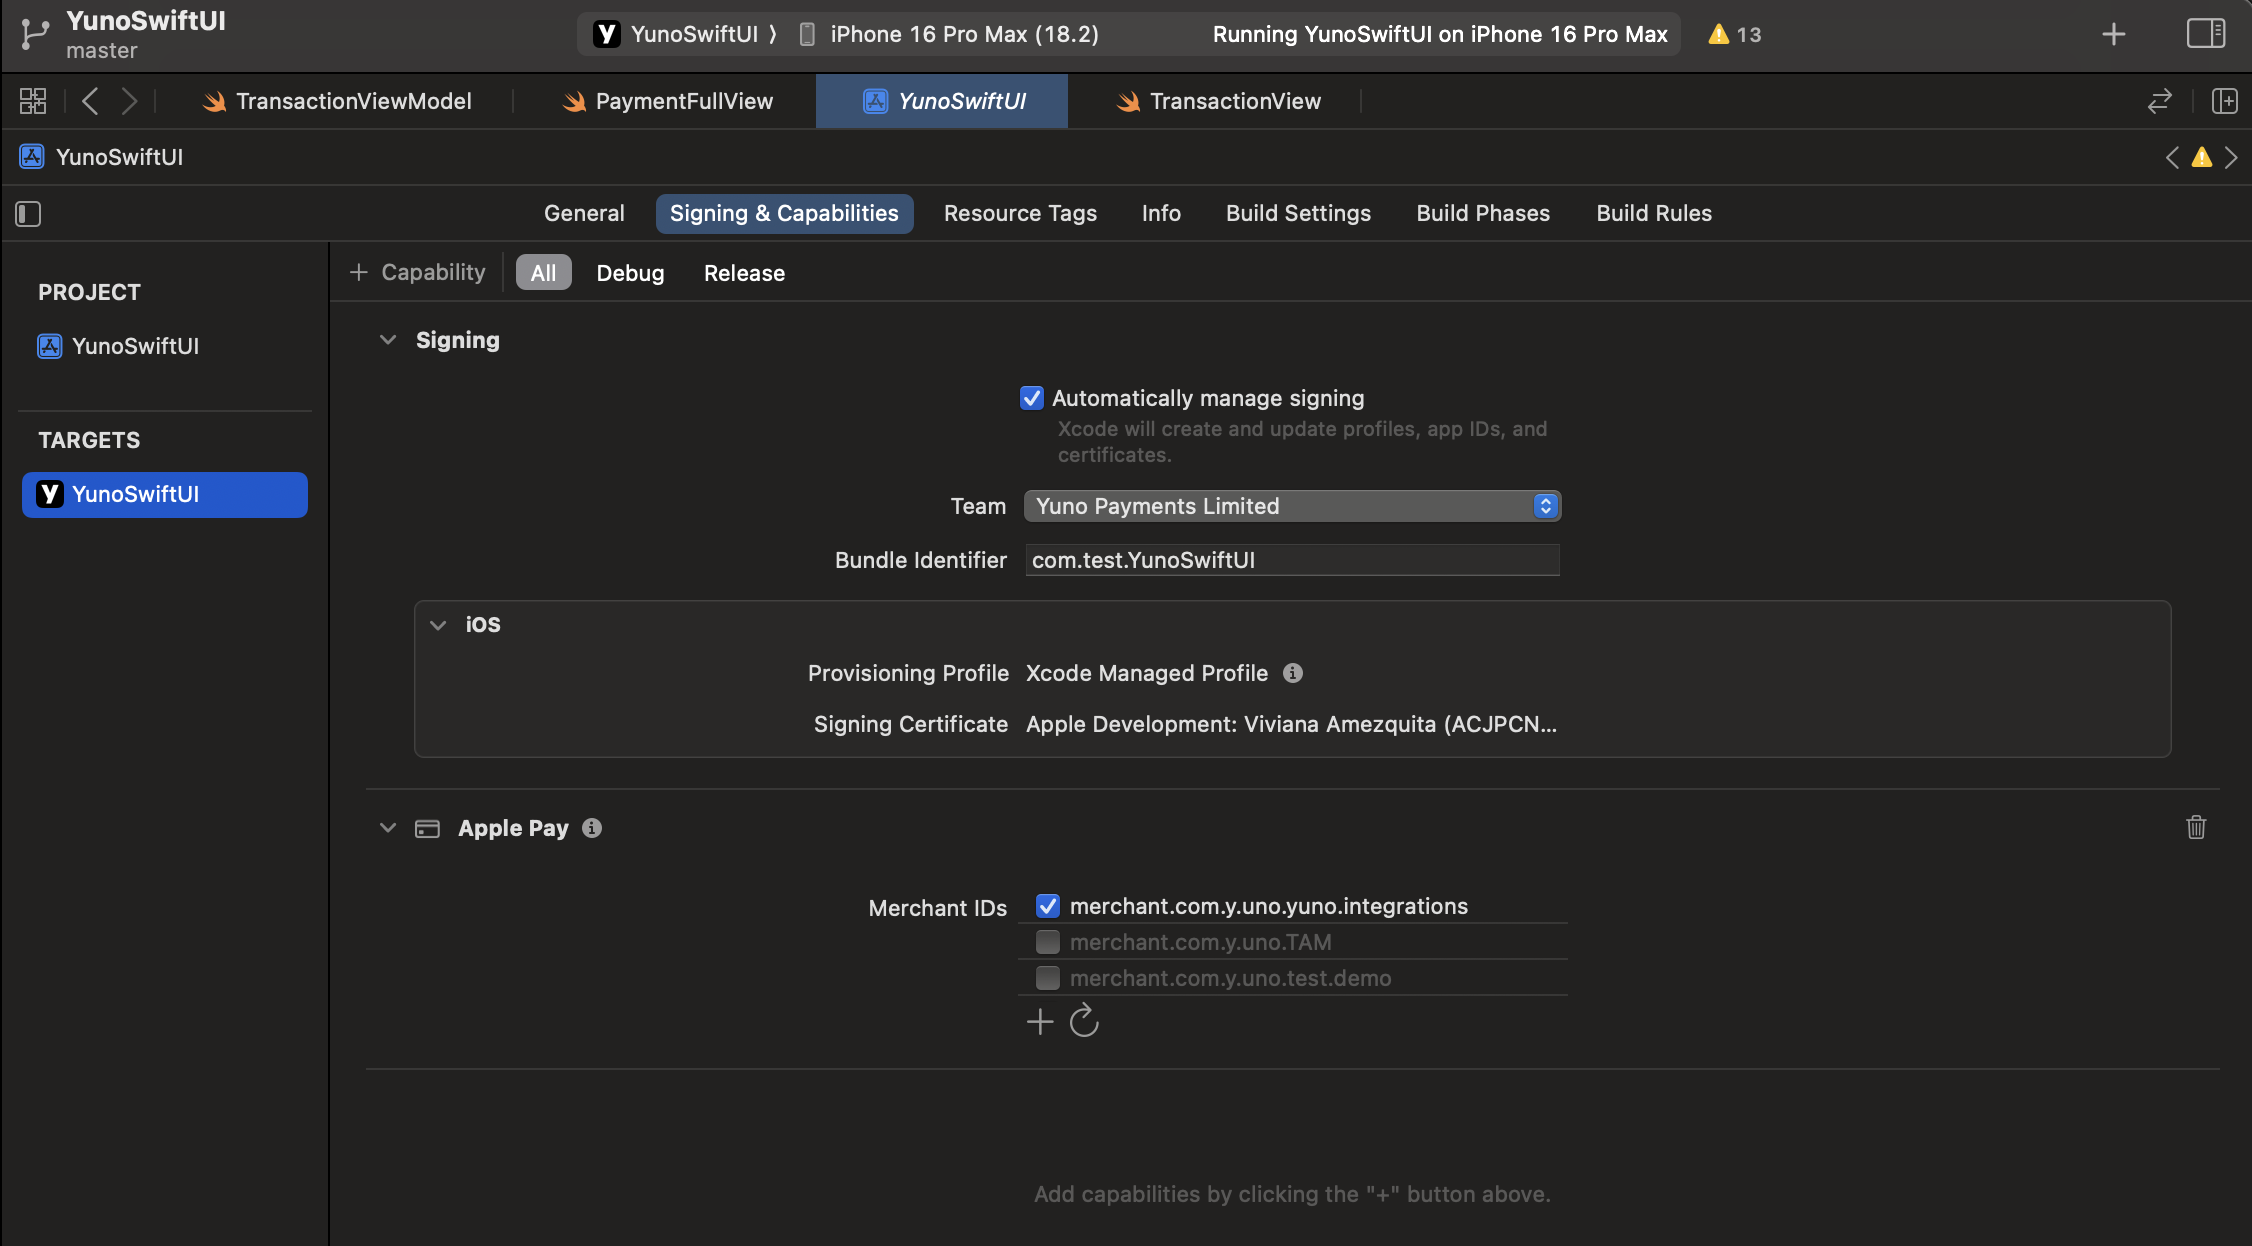2252x1246 pixels.
Task: Switch to the General tab
Action: point(584,213)
